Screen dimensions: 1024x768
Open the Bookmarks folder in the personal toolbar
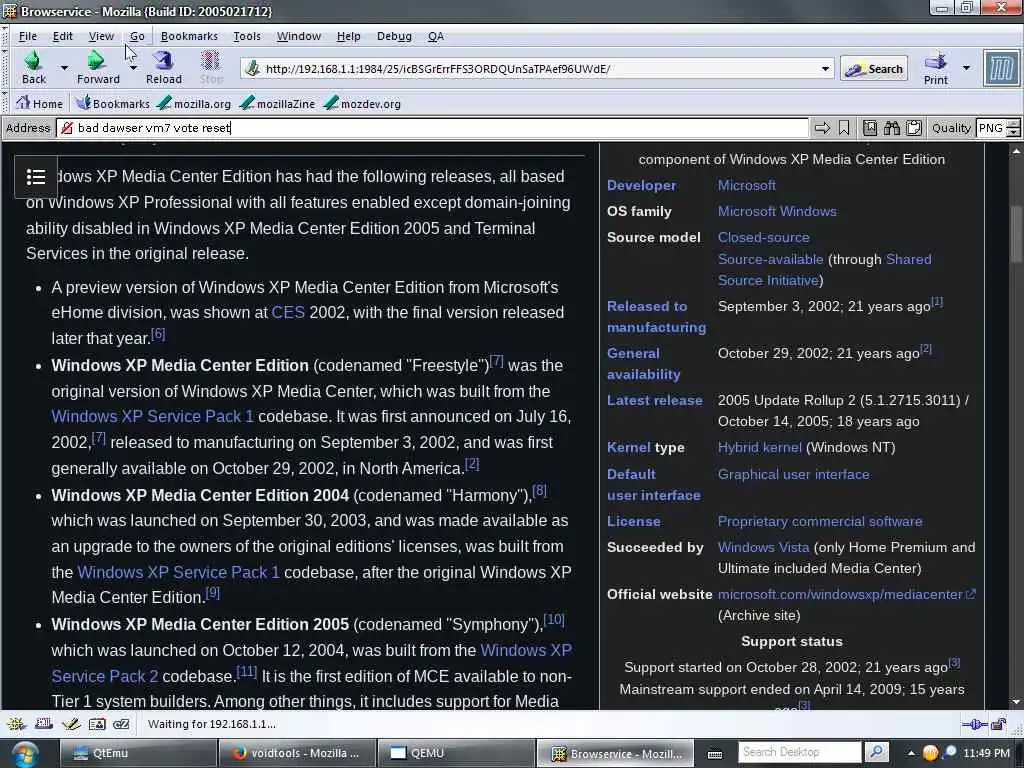tap(112, 103)
